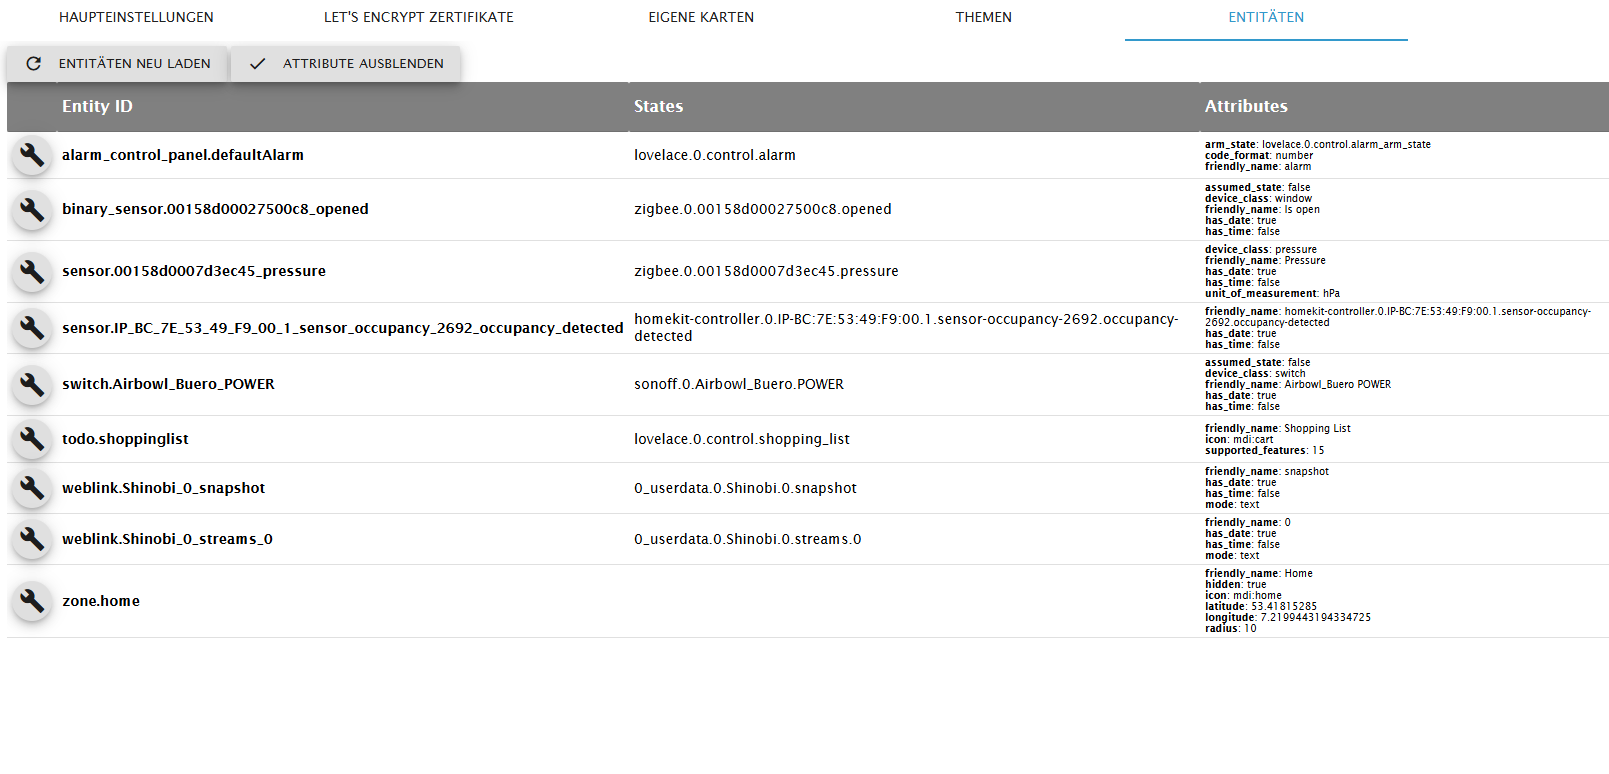
Task: Switch to the Haupteinstellungen tab
Action: [136, 17]
